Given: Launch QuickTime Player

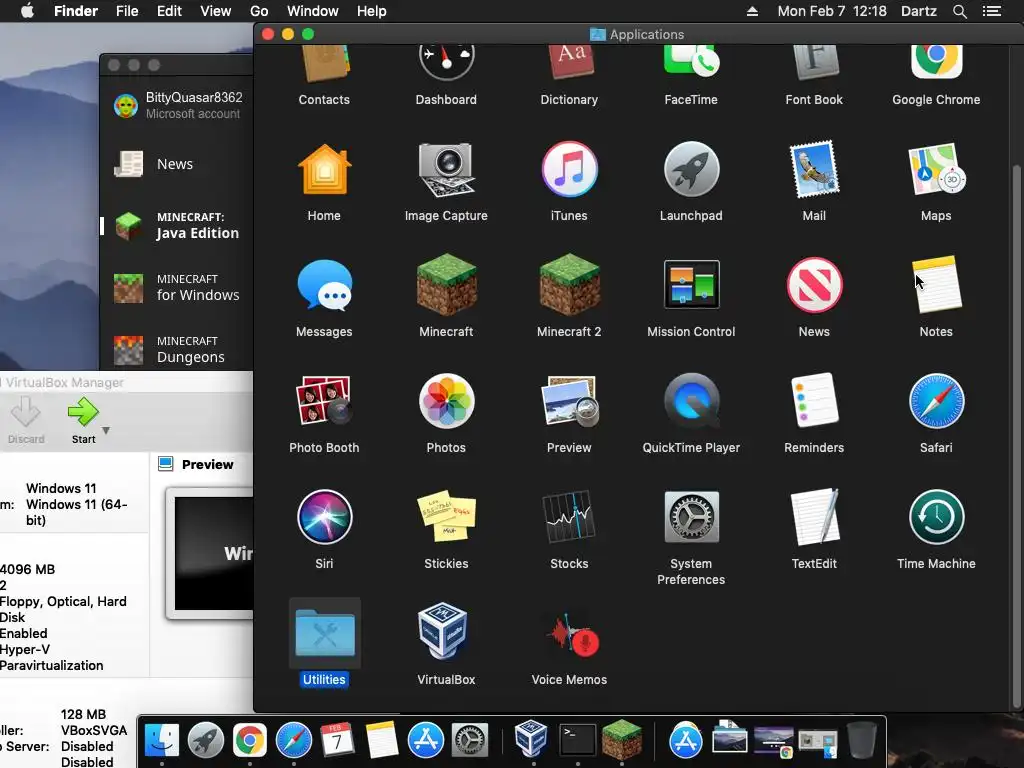Looking at the screenshot, I should click(x=691, y=400).
